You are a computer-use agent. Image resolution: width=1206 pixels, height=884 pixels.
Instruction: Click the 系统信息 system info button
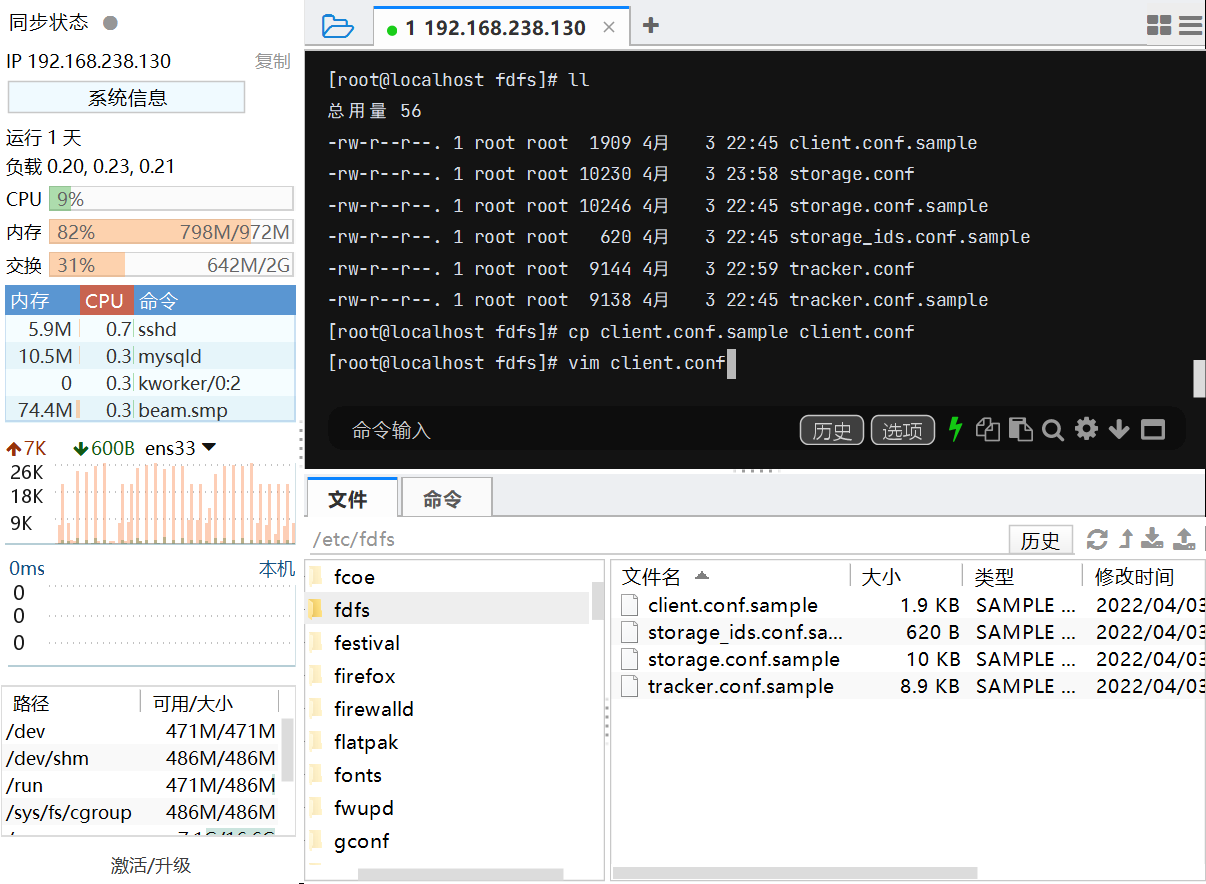[x=127, y=97]
